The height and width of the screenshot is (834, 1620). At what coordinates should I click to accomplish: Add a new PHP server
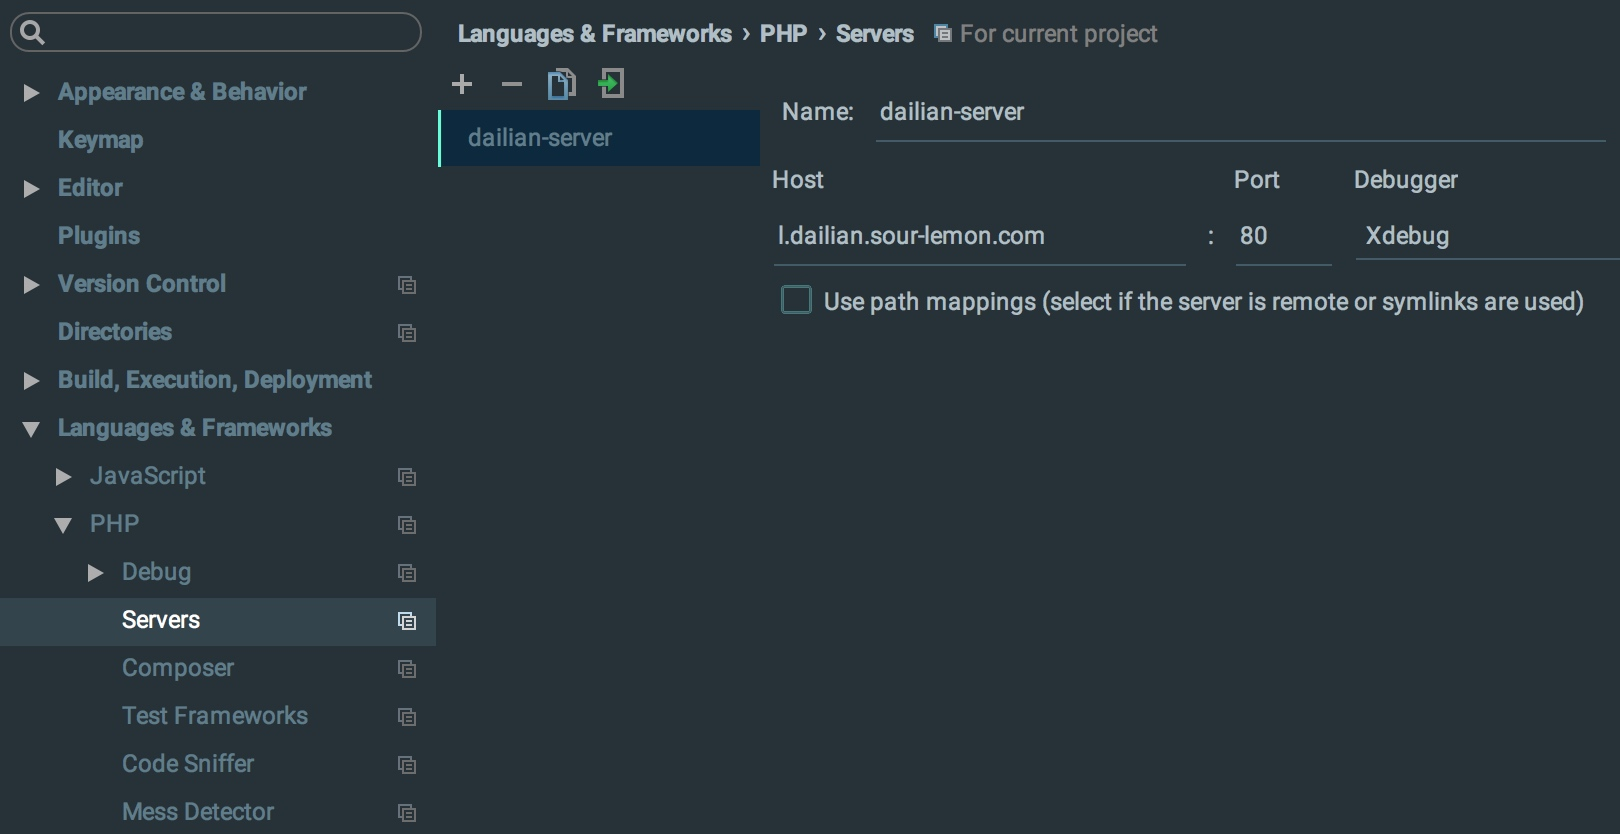(462, 84)
